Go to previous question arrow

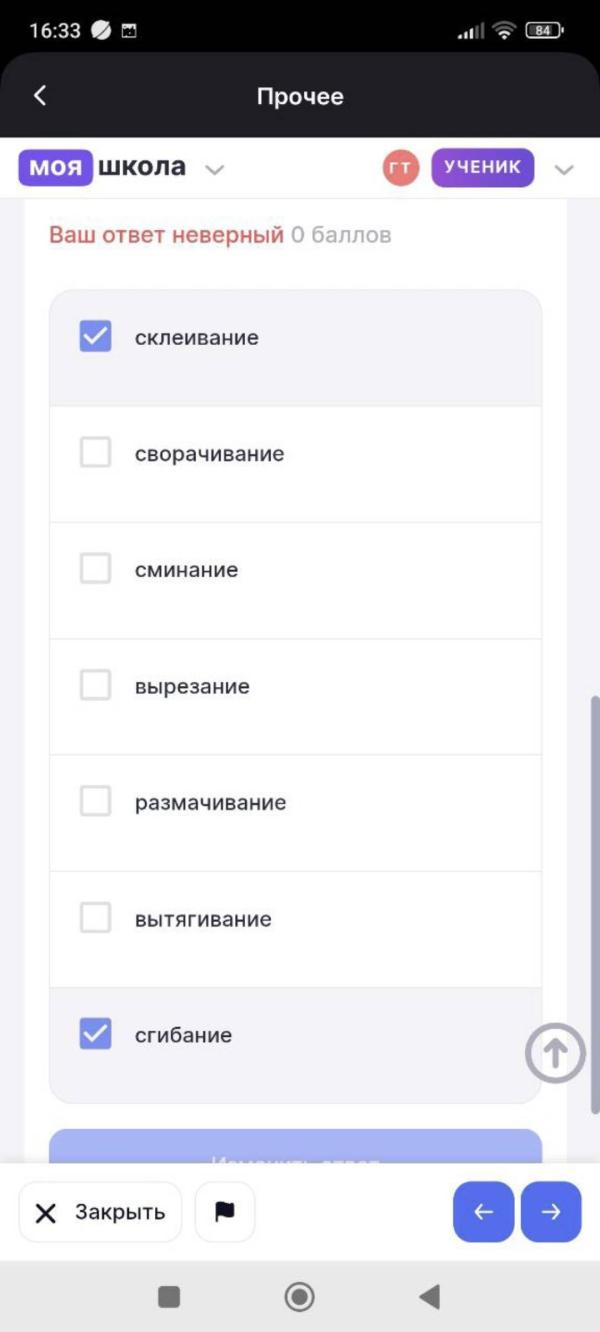(x=484, y=1212)
